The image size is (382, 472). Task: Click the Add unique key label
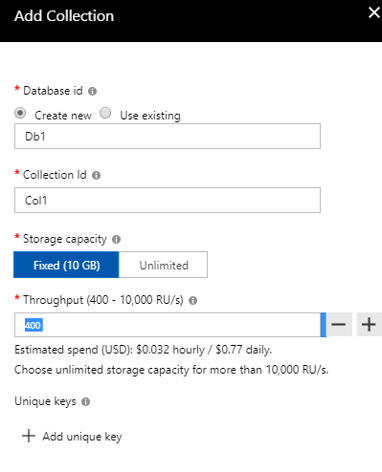pos(82,436)
